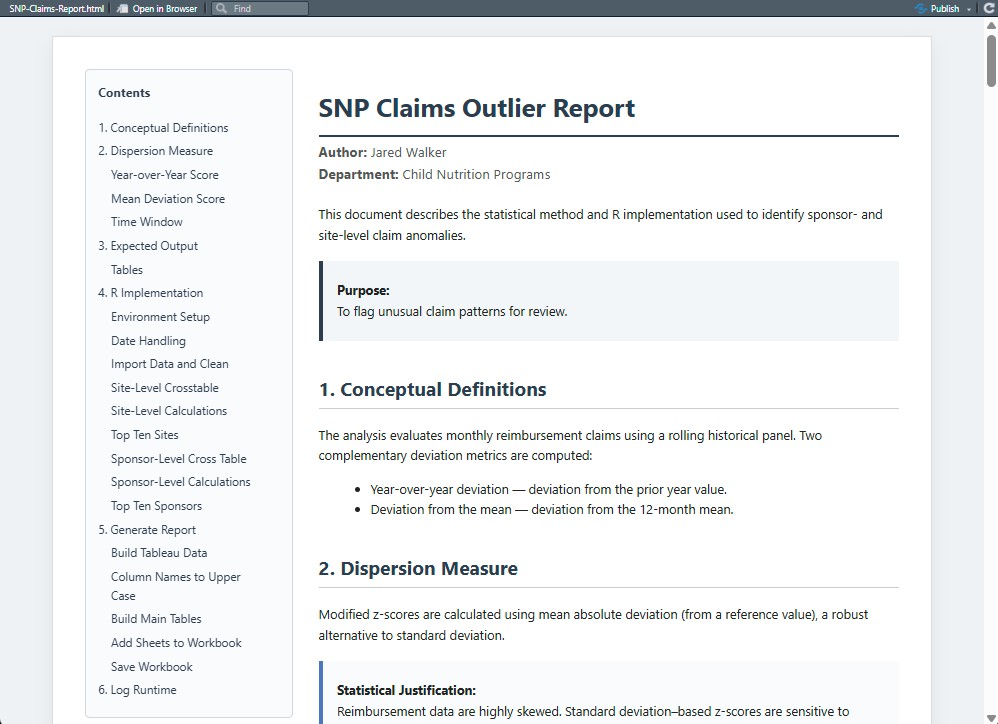Screen dimensions: 998x724
Task: Select the "Top Ten Sites" link
Action: point(143,434)
